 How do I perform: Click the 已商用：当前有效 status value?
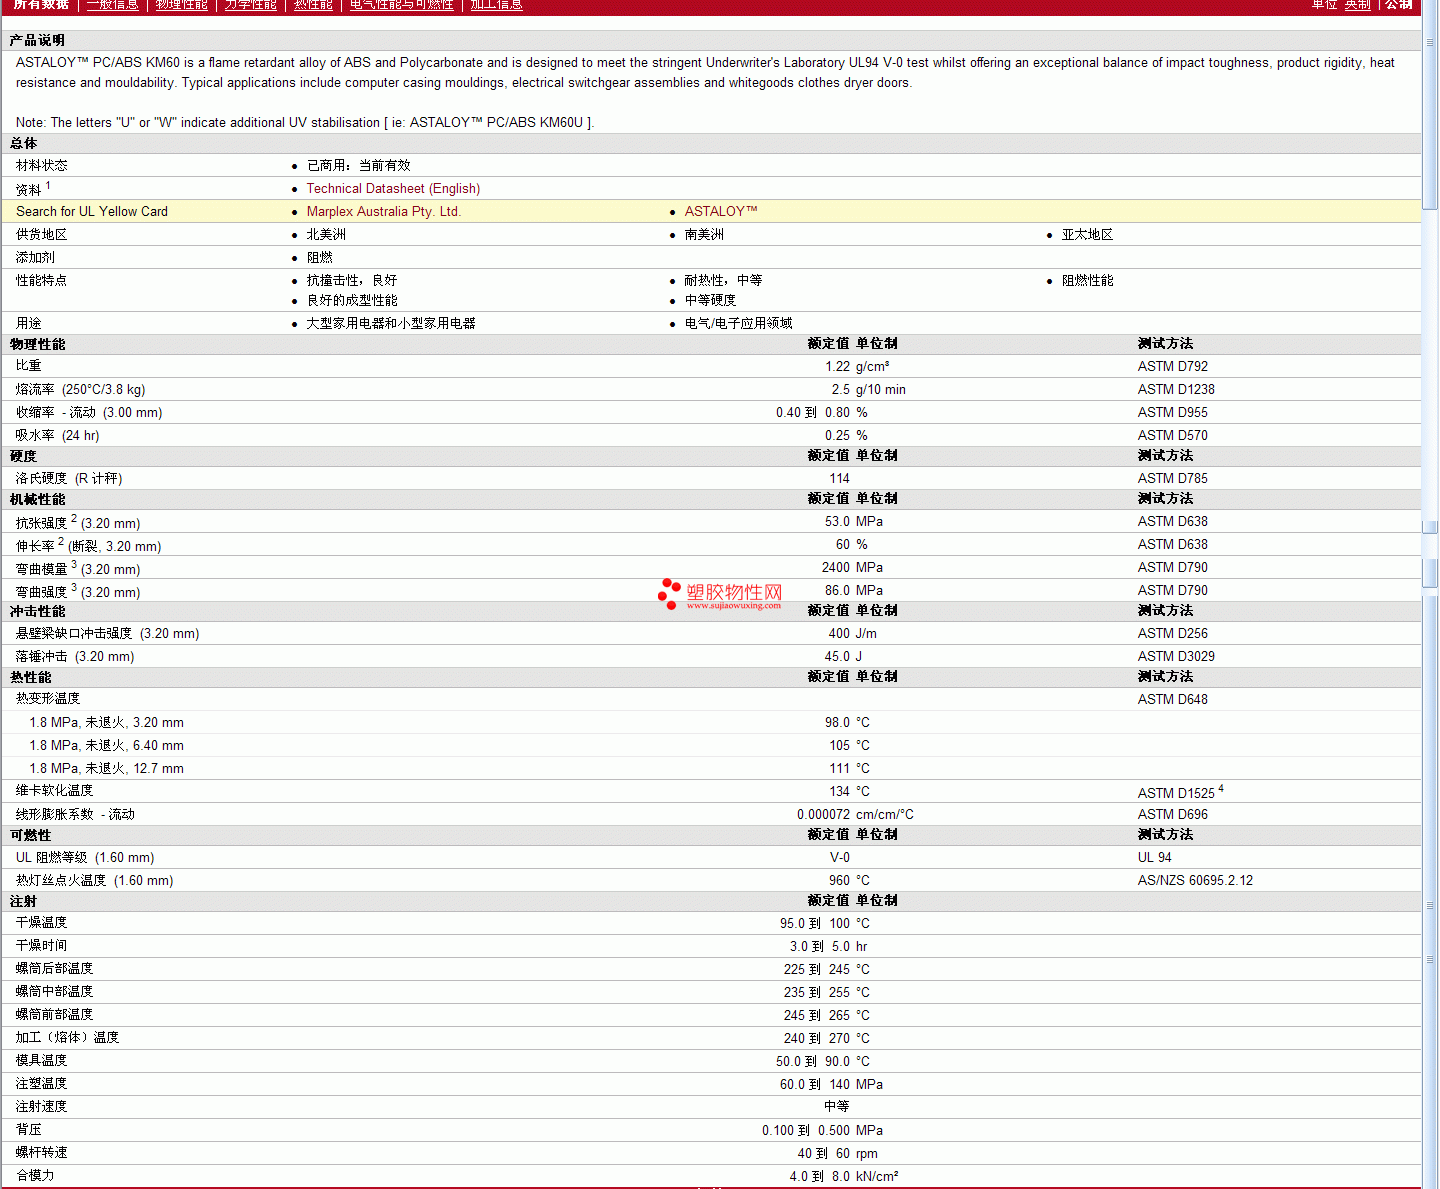point(358,165)
